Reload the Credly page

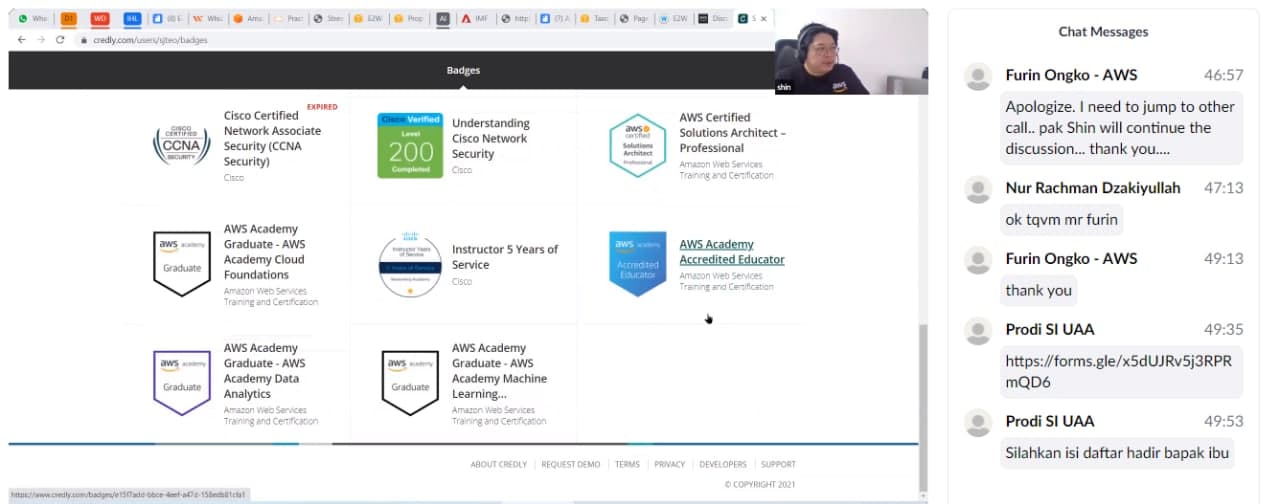click(x=60, y=39)
